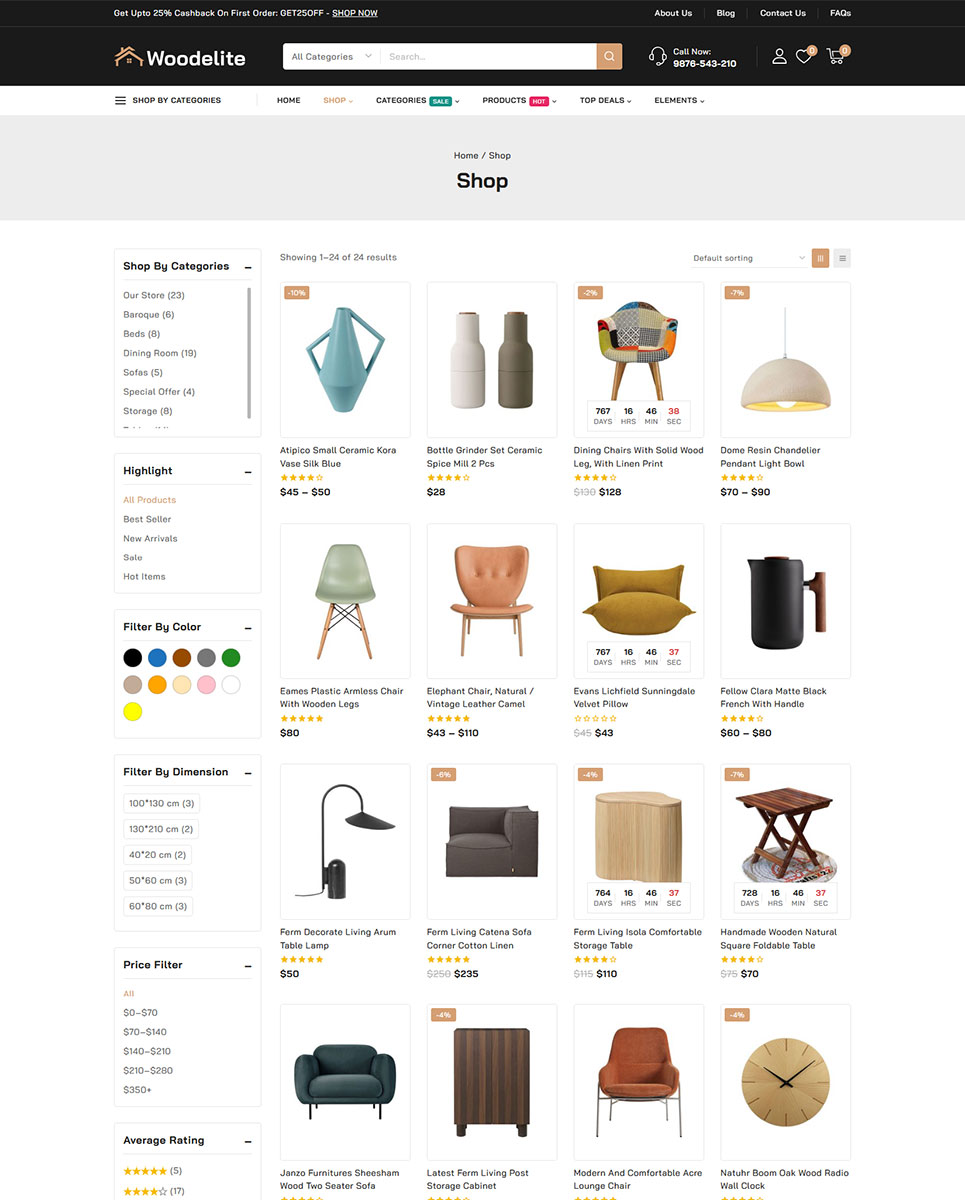Open the Atipico ceramic vase thumbnail

click(345, 359)
